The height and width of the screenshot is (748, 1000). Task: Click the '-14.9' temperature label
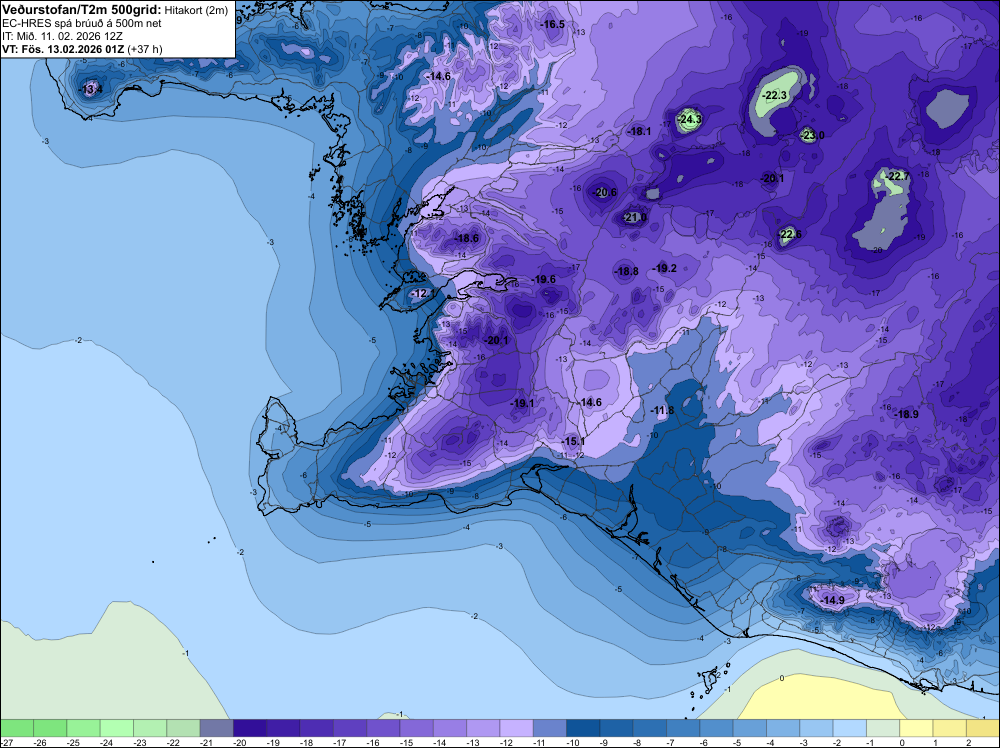click(x=832, y=600)
